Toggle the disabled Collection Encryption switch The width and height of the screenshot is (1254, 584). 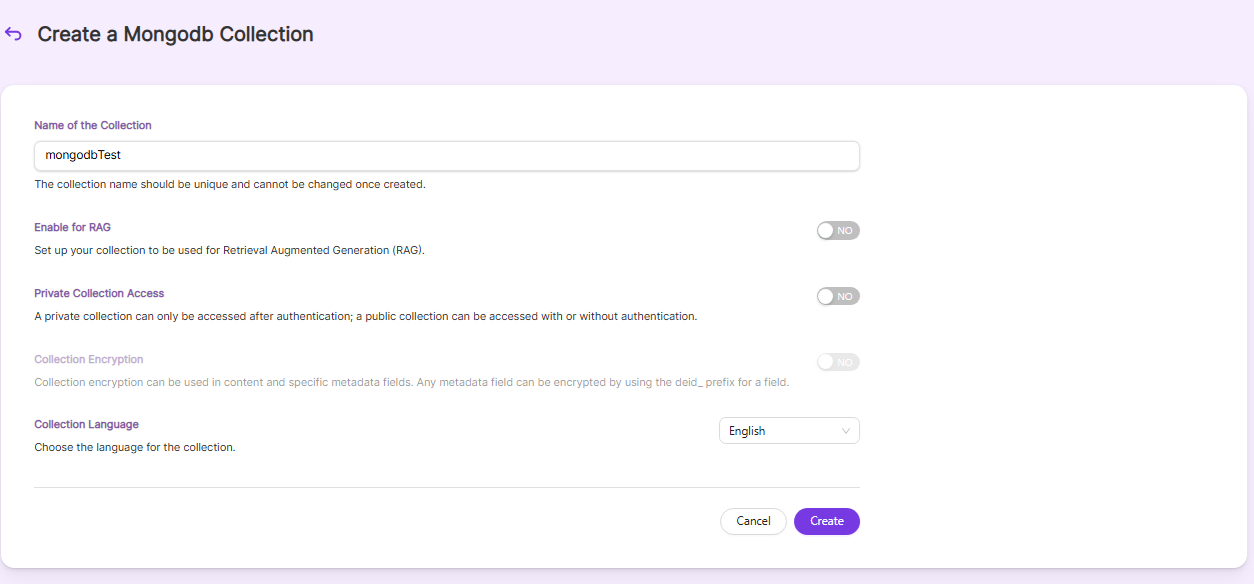click(838, 362)
